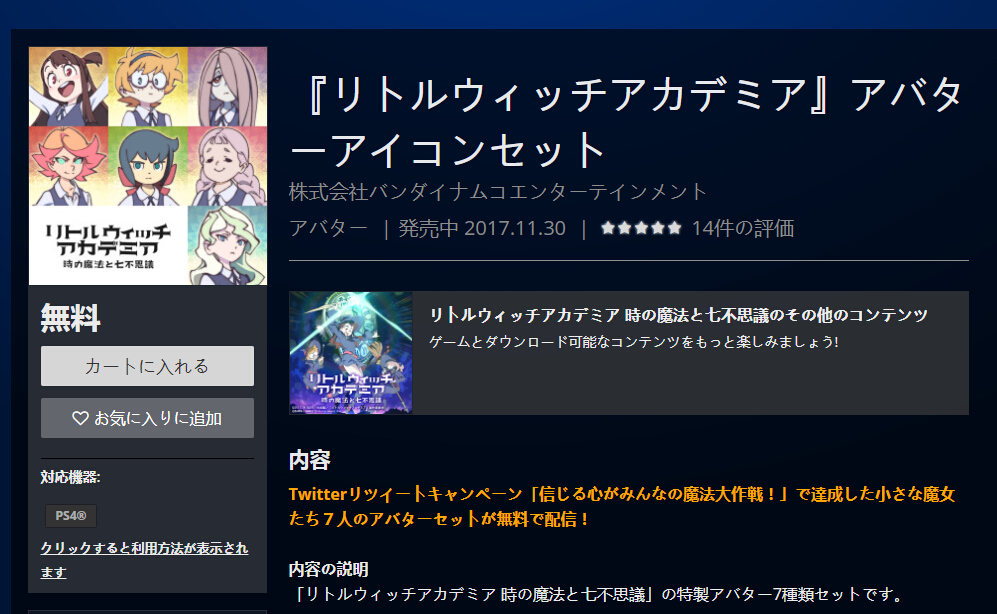Click the orange-haired Amanda avatar icon
The width and height of the screenshot is (997, 614).
tap(68, 166)
